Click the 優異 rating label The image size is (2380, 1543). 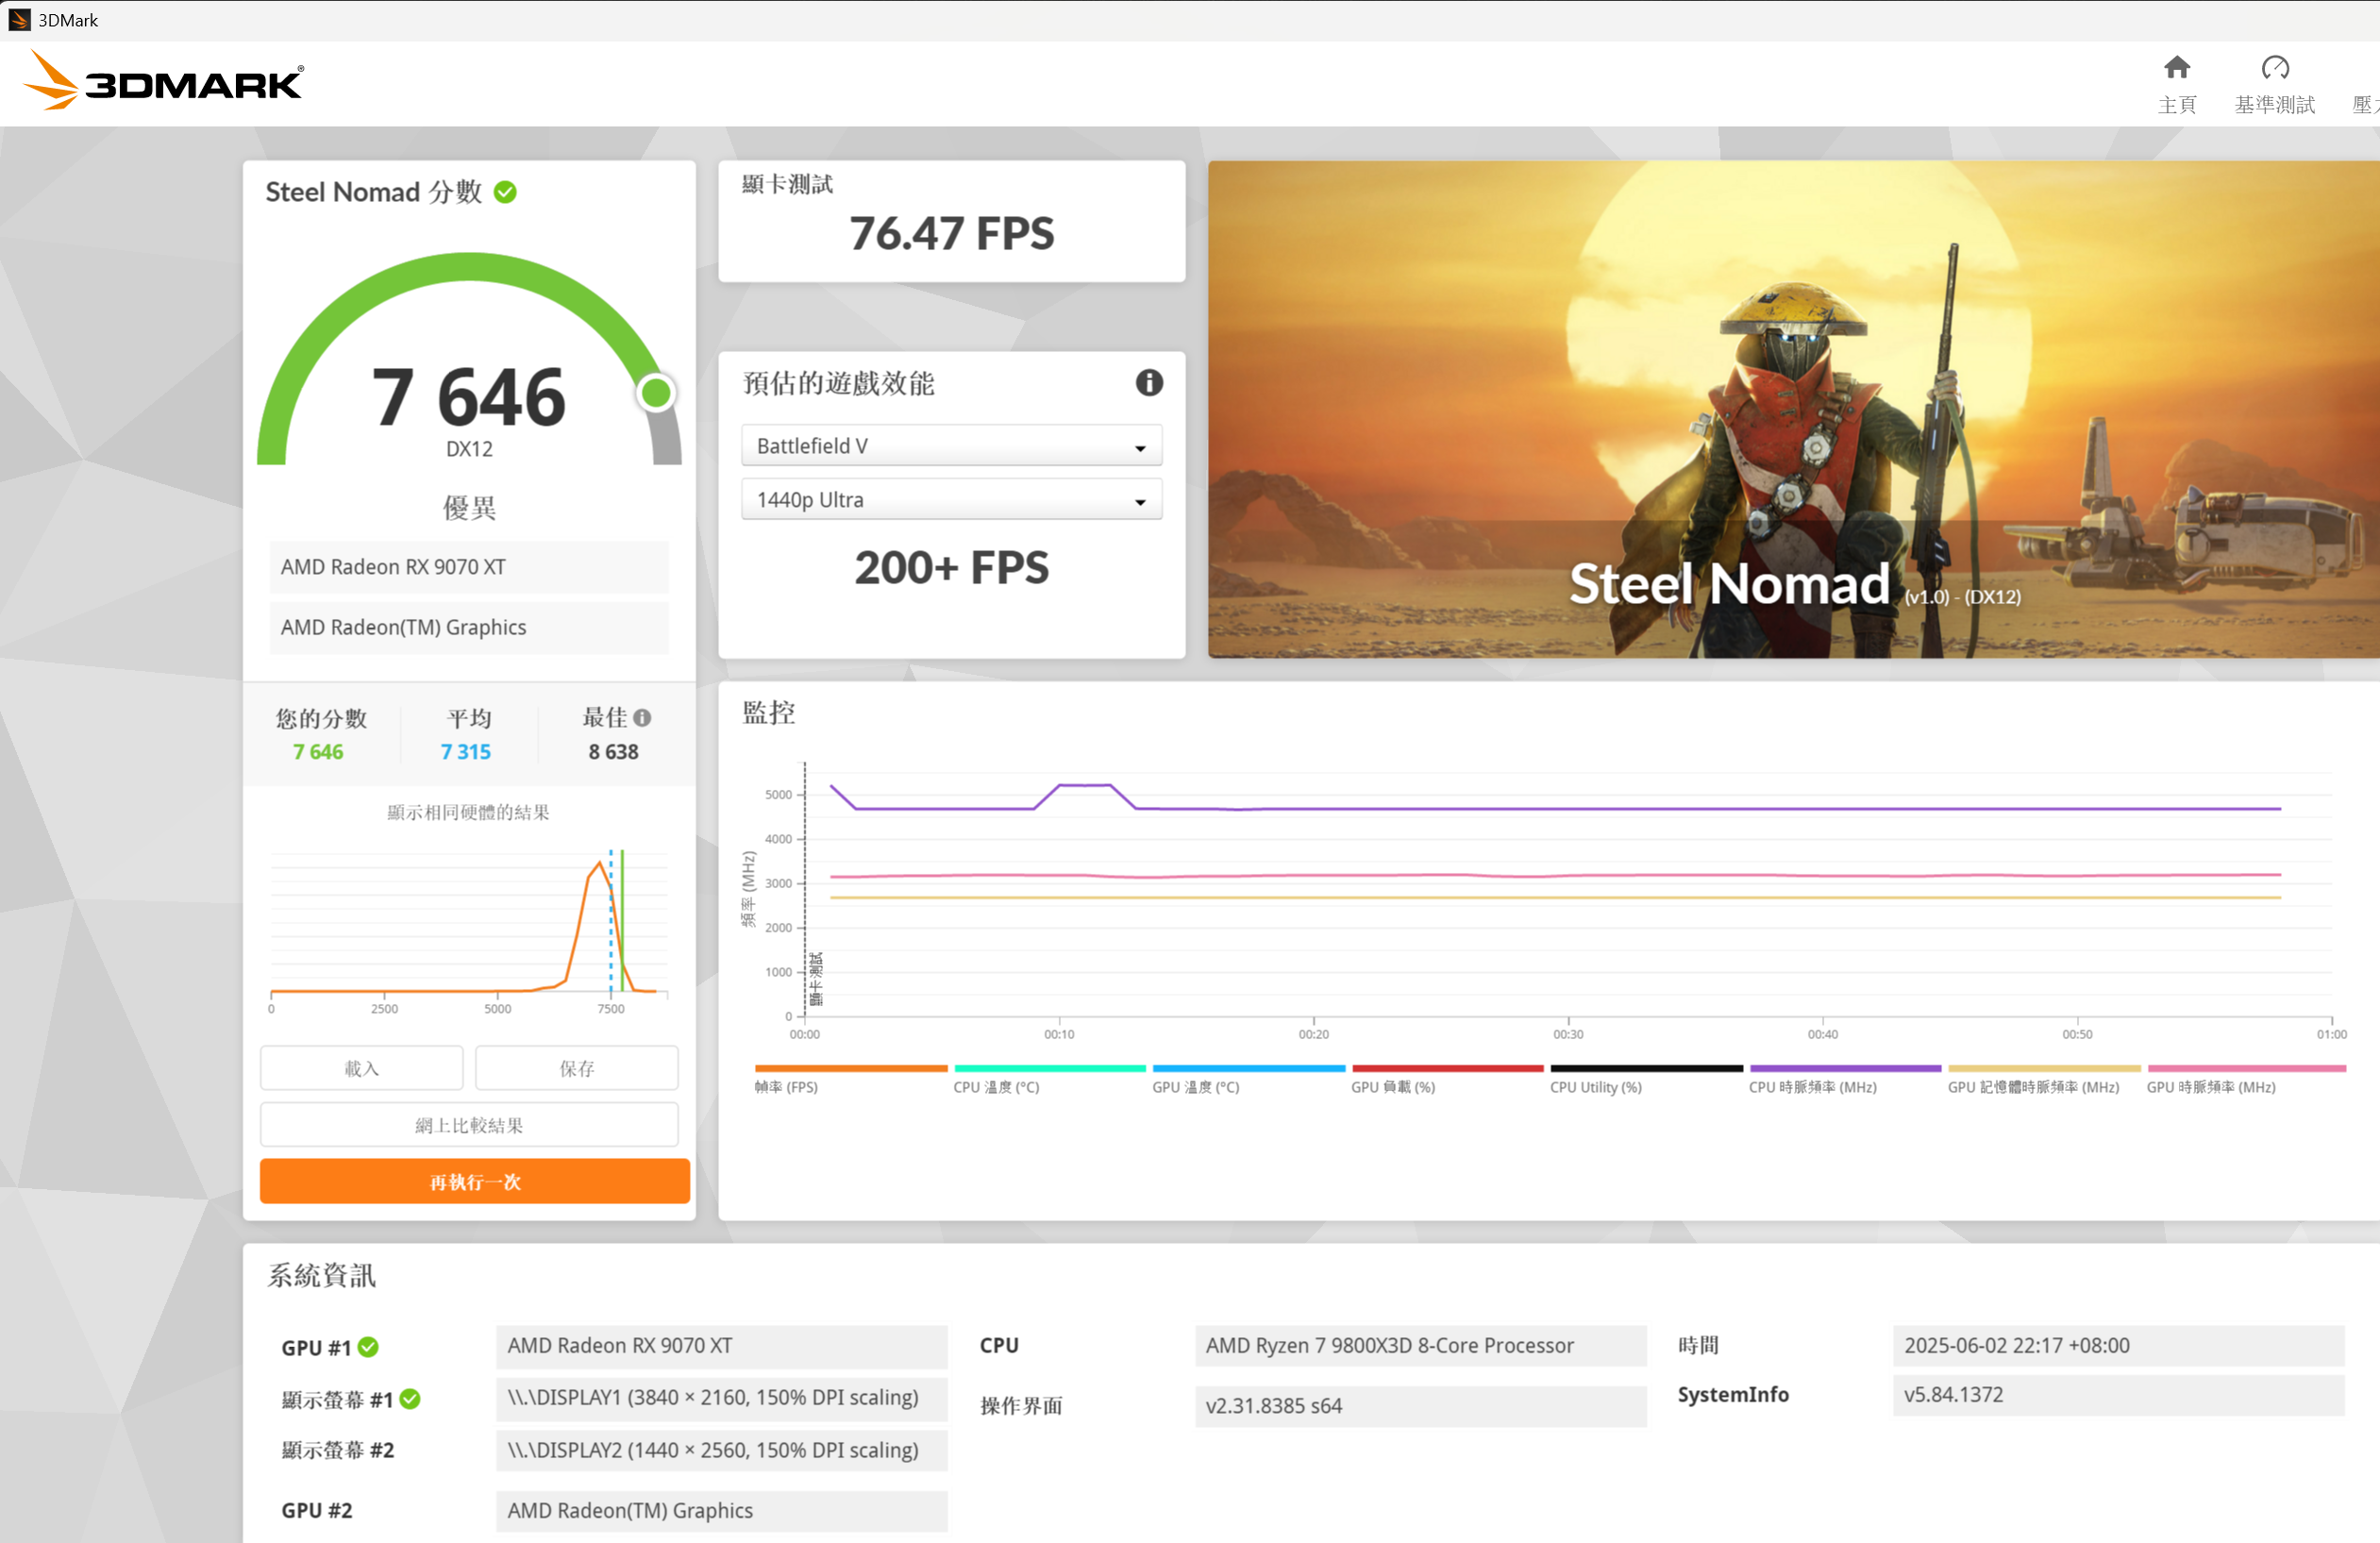pos(469,508)
